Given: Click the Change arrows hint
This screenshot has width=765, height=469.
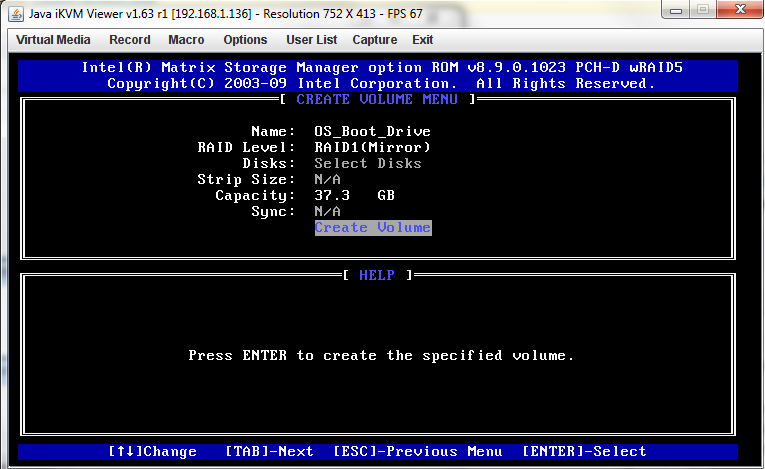Looking at the screenshot, I should [152, 451].
